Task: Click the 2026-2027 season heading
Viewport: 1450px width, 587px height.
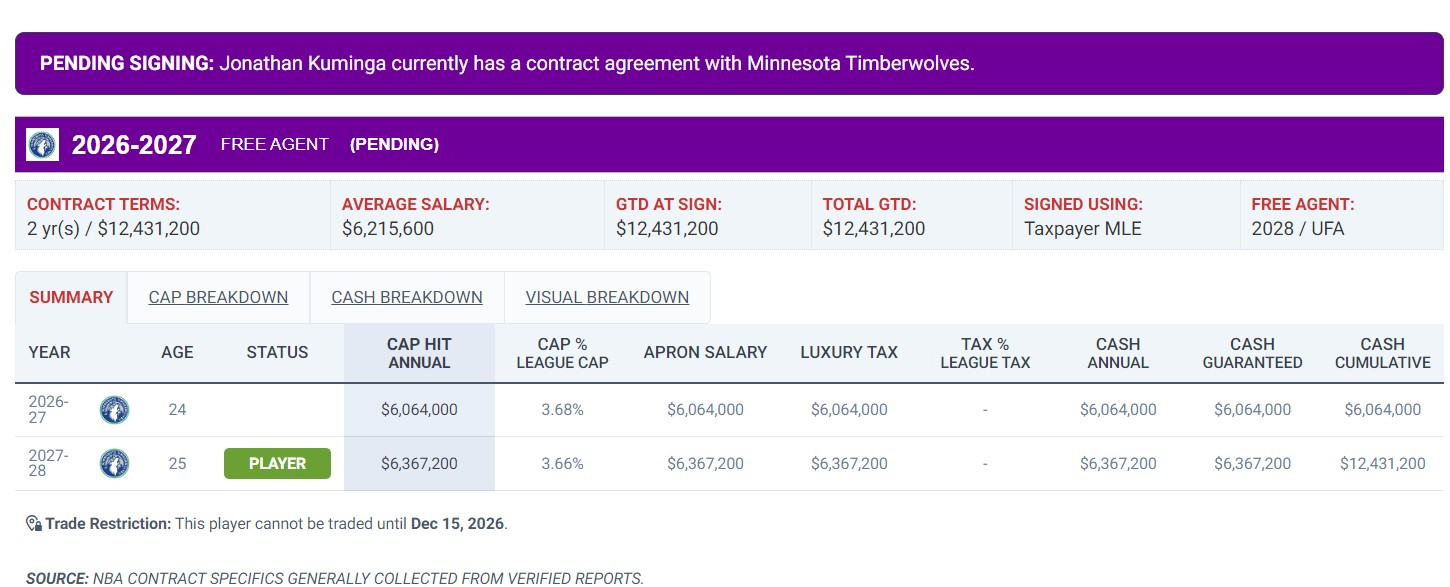Action: 134,145
